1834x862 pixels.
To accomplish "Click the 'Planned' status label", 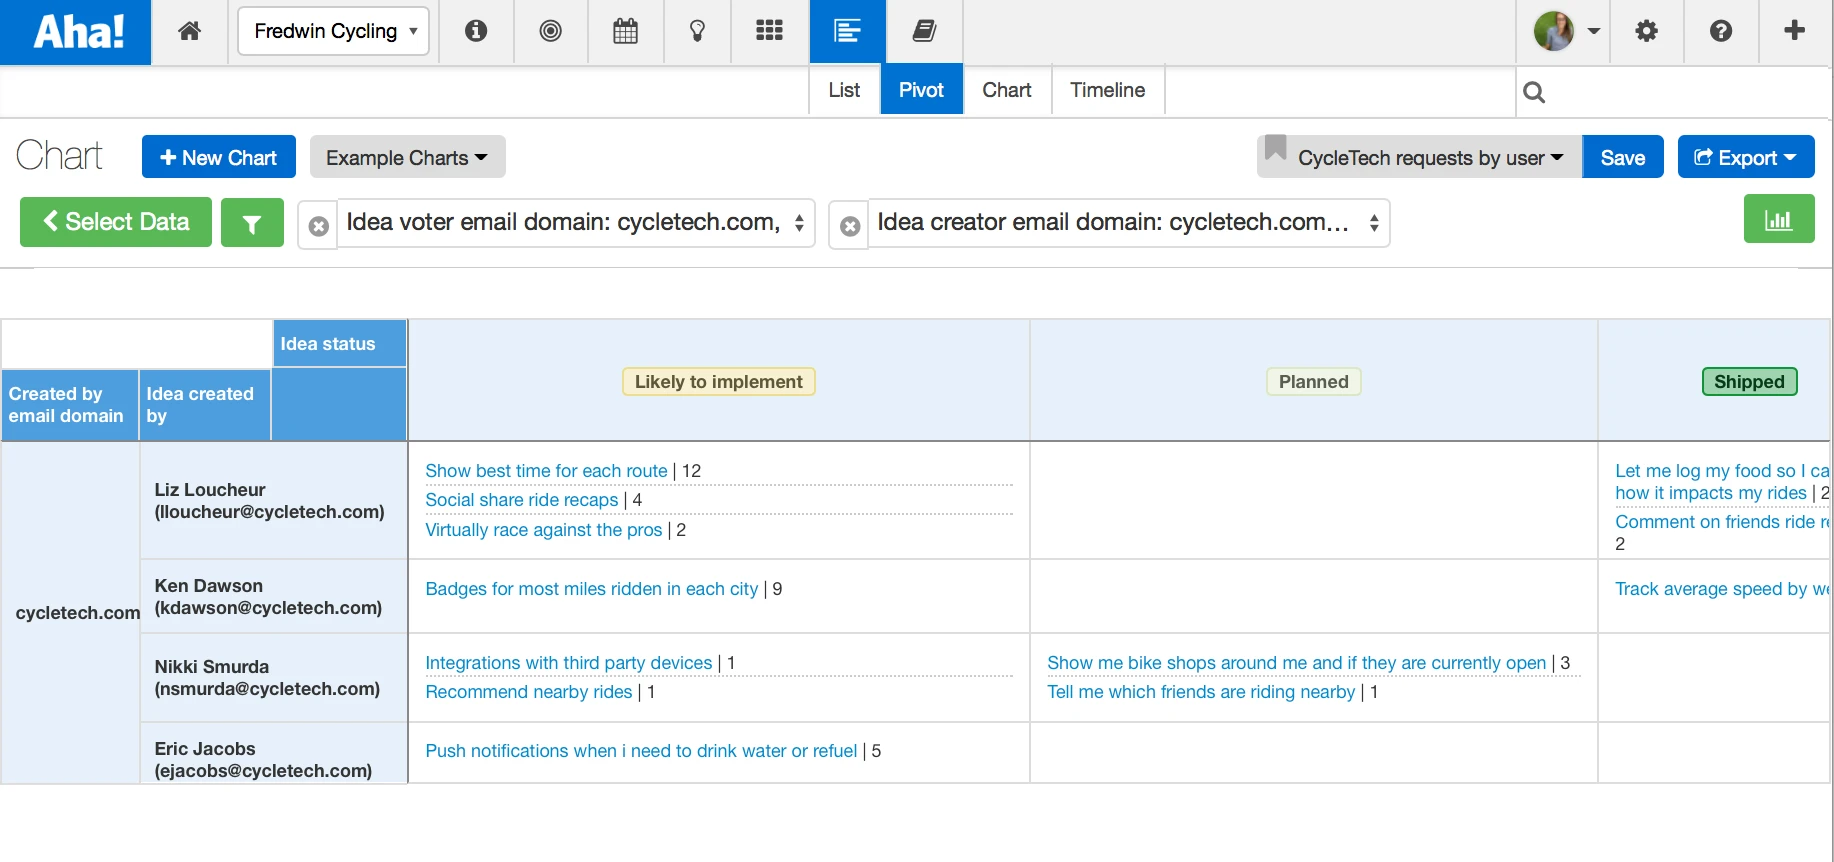I will pos(1314,382).
